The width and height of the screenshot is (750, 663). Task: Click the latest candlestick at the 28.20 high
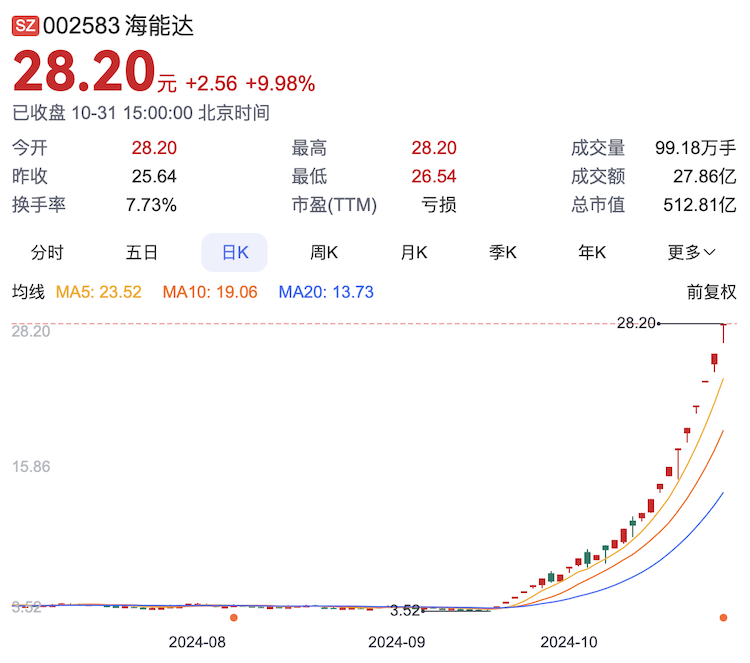(x=723, y=333)
